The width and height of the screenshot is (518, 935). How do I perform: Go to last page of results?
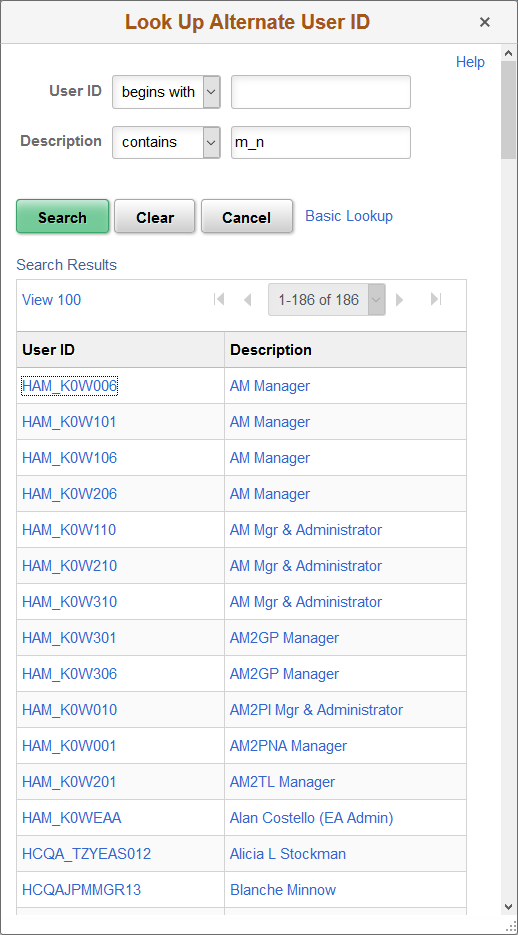436,299
